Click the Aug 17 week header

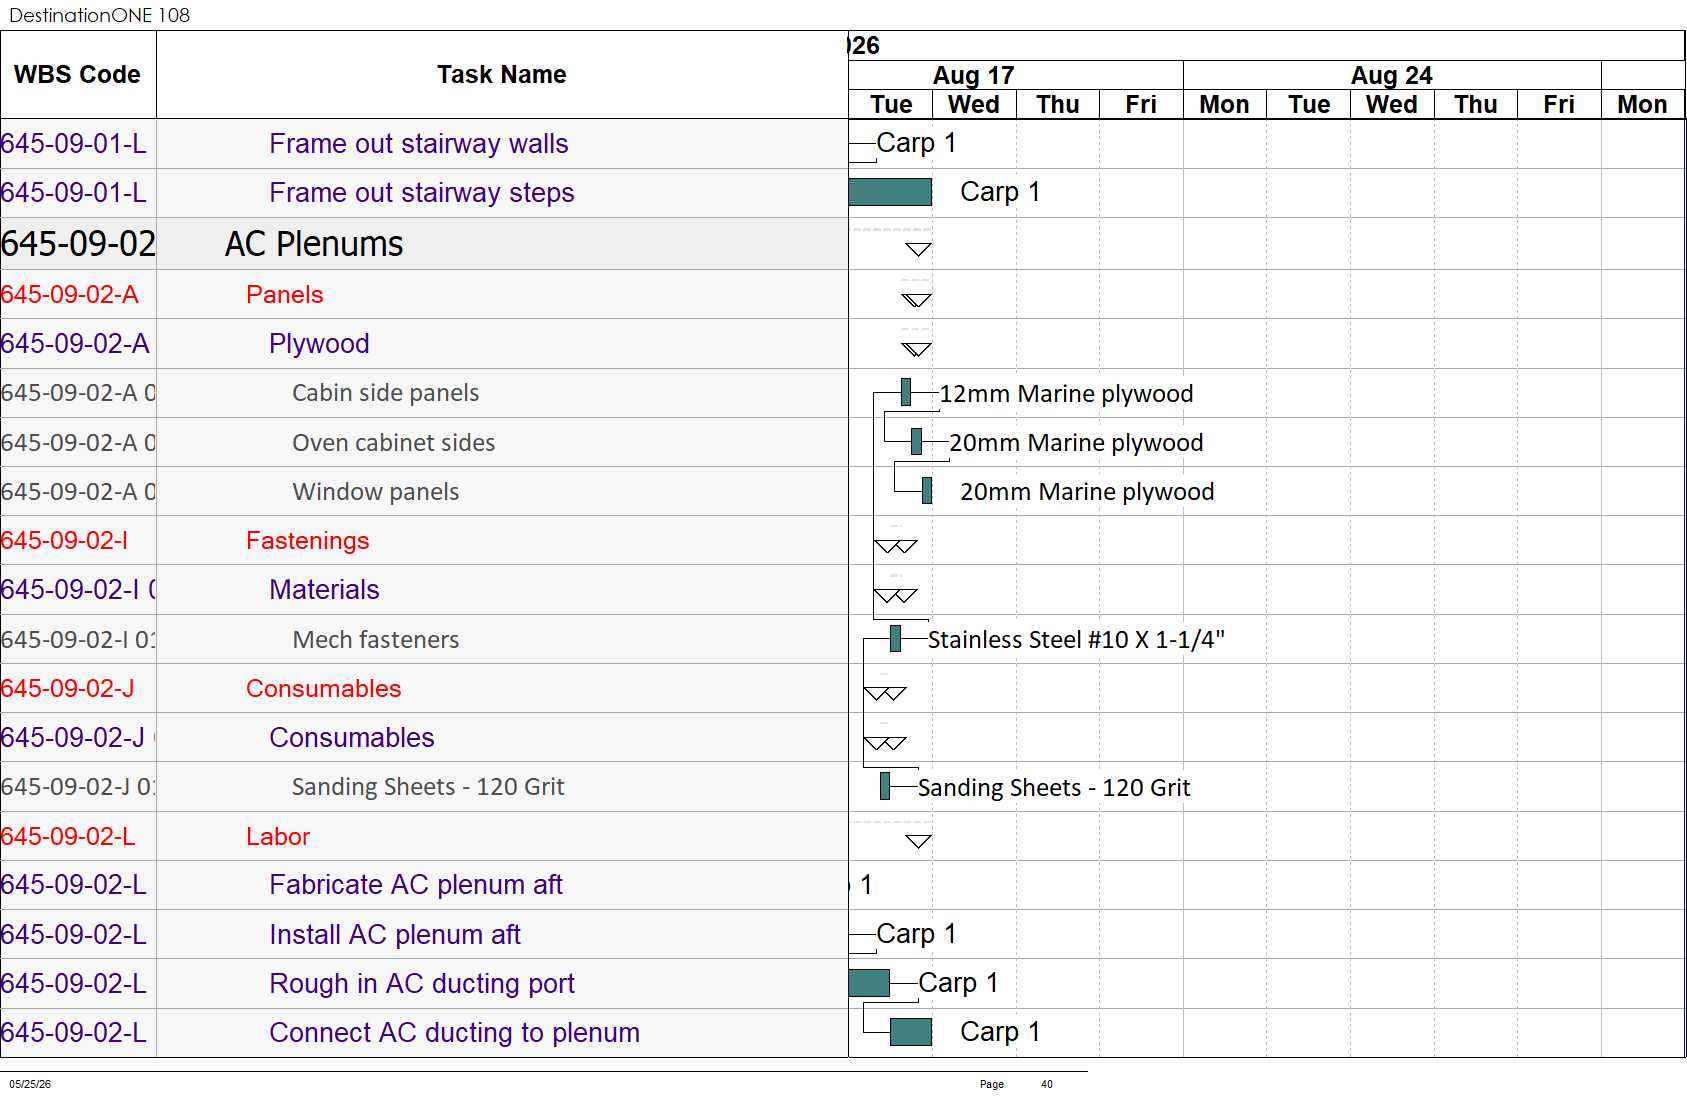pyautogui.click(x=973, y=76)
